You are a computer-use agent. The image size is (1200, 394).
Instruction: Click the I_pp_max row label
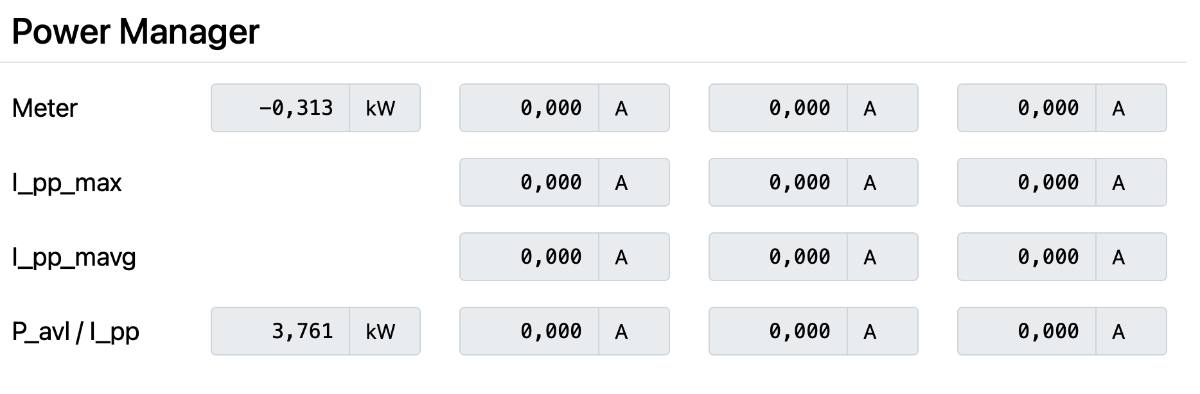[x=67, y=183]
